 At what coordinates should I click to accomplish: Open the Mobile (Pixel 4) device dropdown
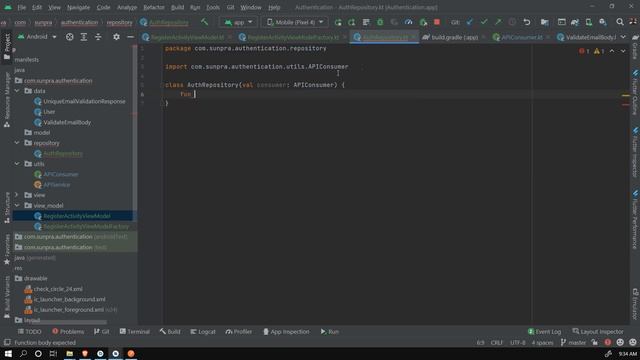[295, 22]
